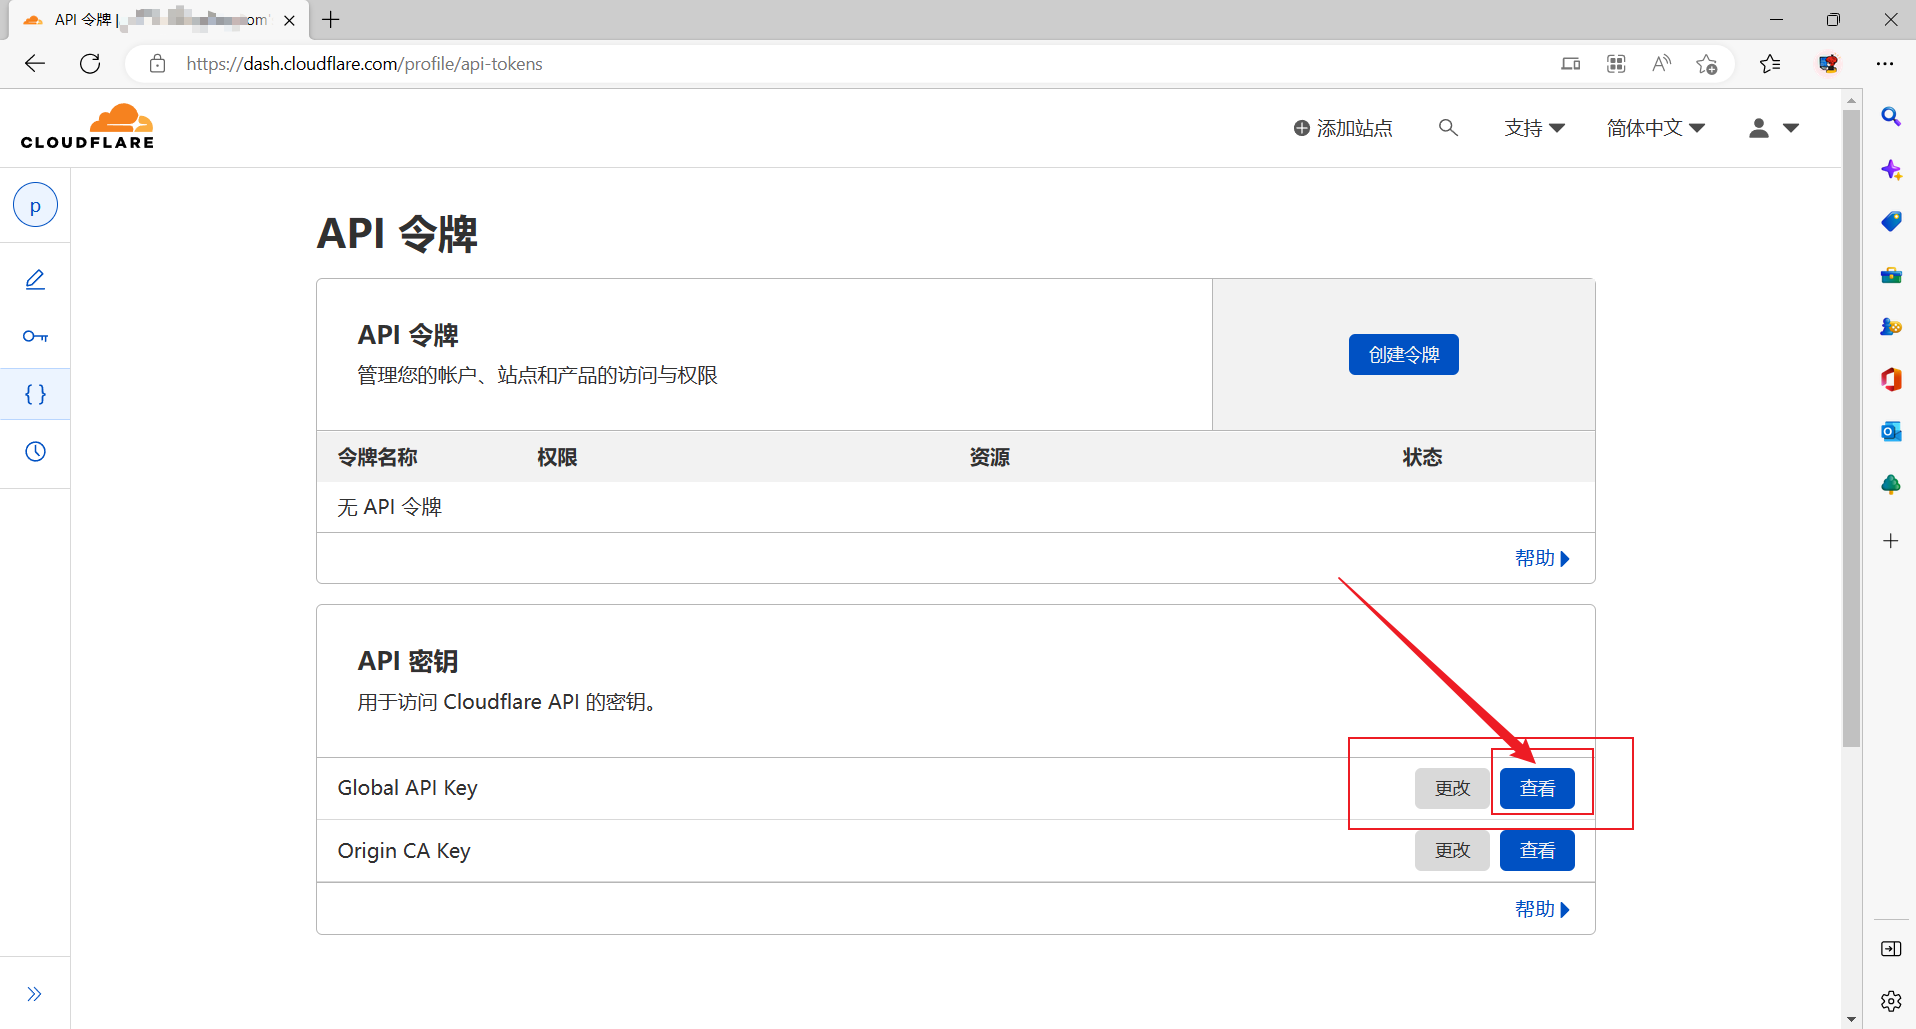Click 更改 for Origin CA Key

click(1452, 851)
